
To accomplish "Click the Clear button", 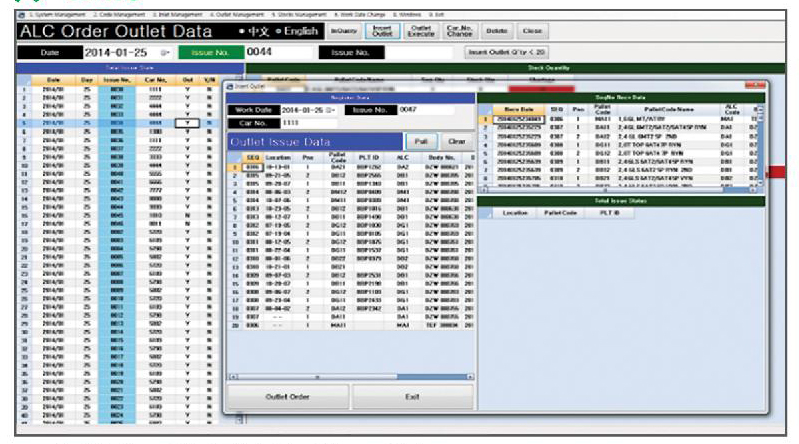I will pos(457,141).
